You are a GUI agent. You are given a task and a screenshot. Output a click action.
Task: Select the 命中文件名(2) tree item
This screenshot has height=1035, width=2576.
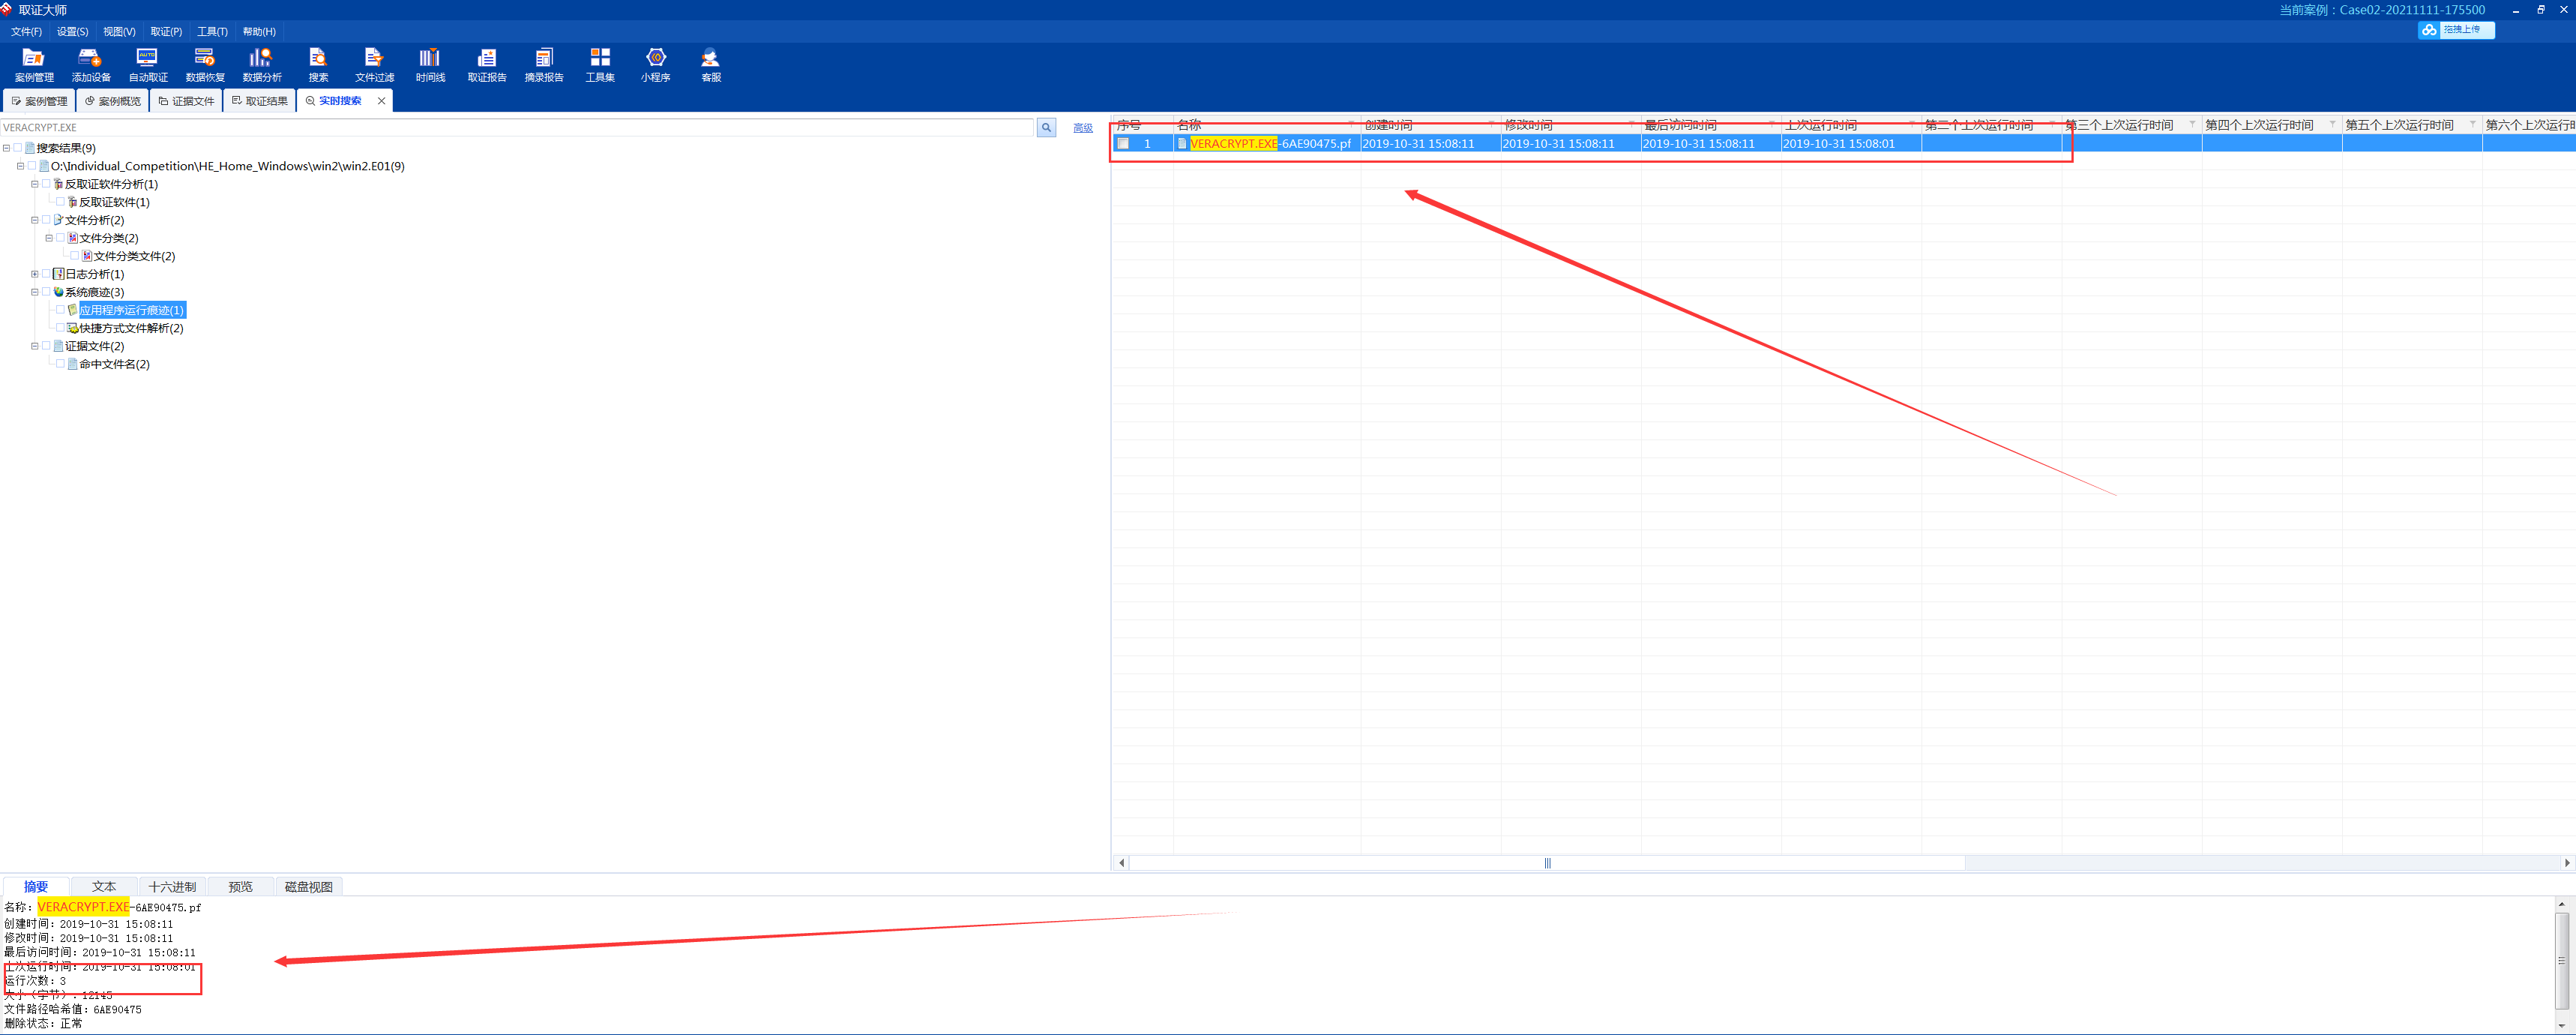114,364
